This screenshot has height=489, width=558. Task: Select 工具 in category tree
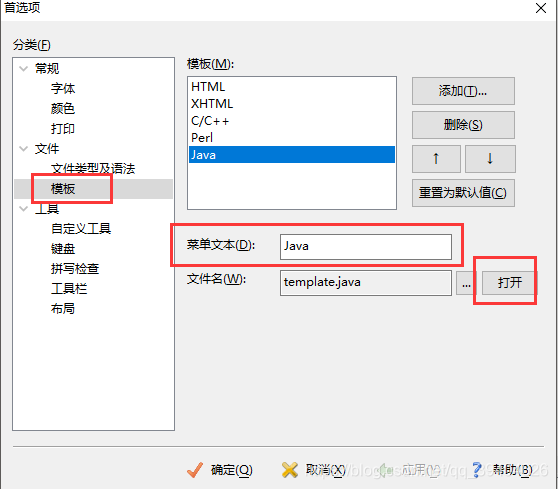(x=47, y=209)
